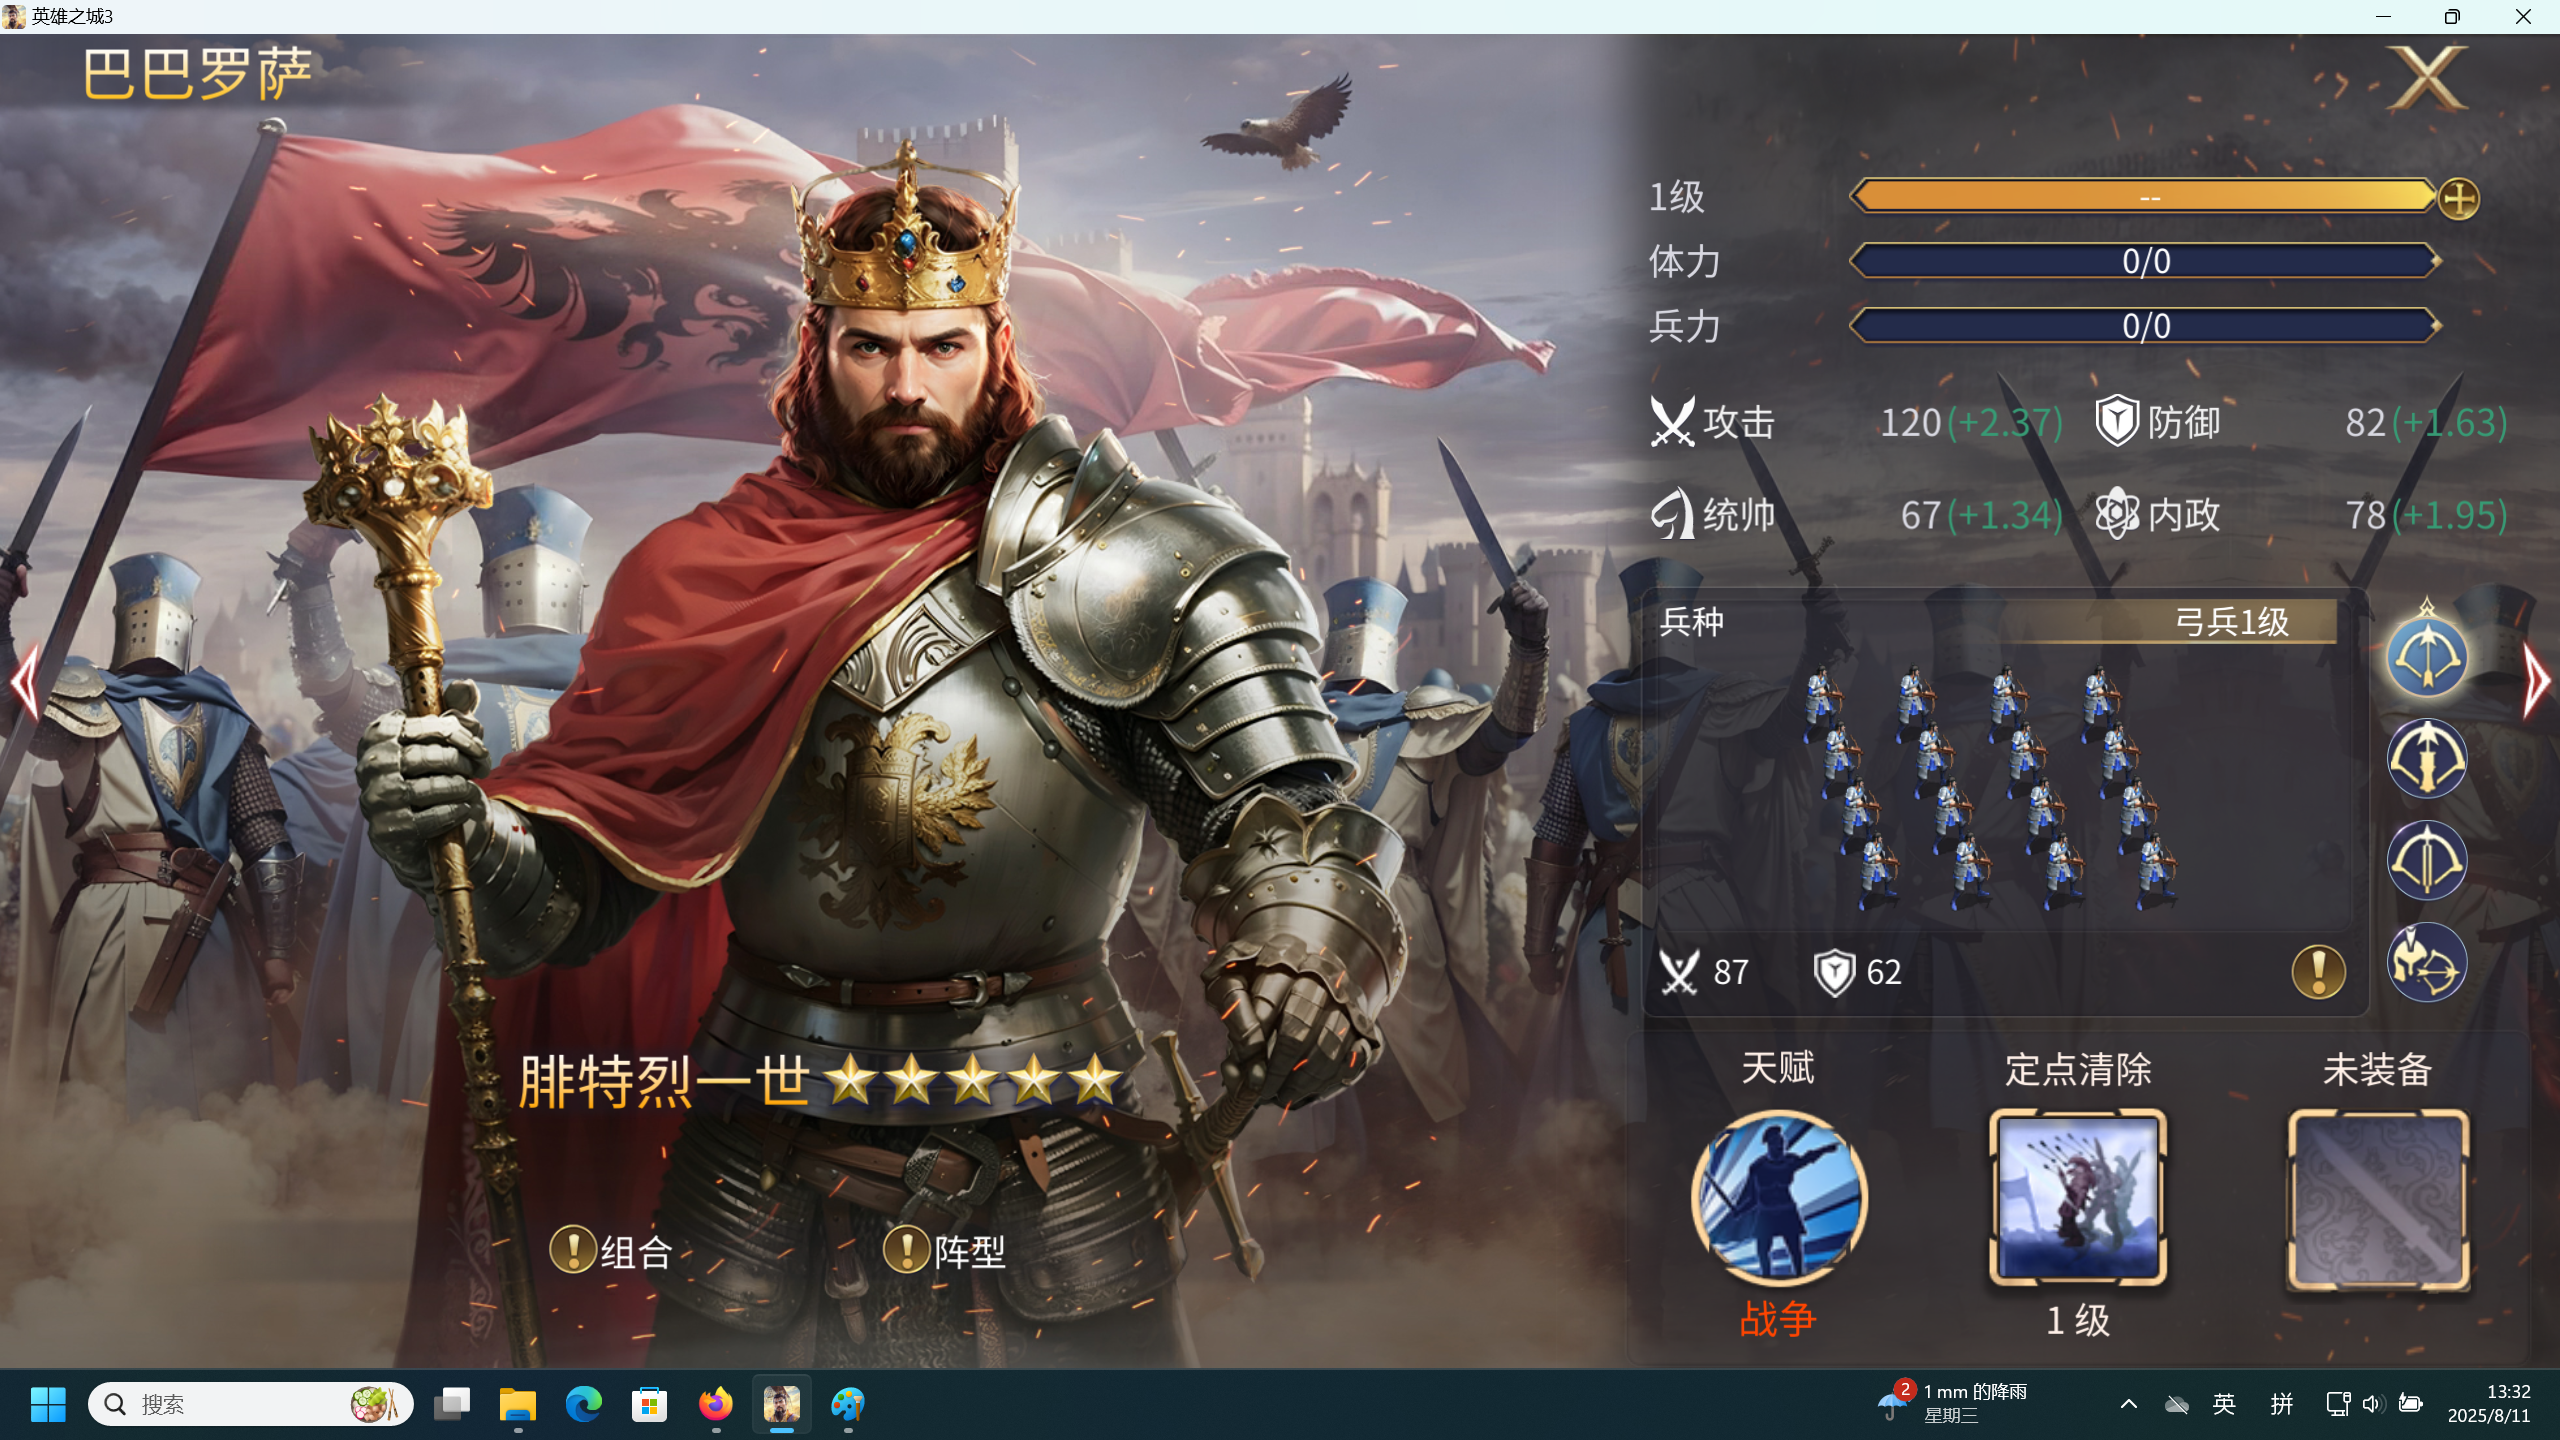Select the second crossbow troop type icon
2560x1440 pixels.
[2426, 758]
